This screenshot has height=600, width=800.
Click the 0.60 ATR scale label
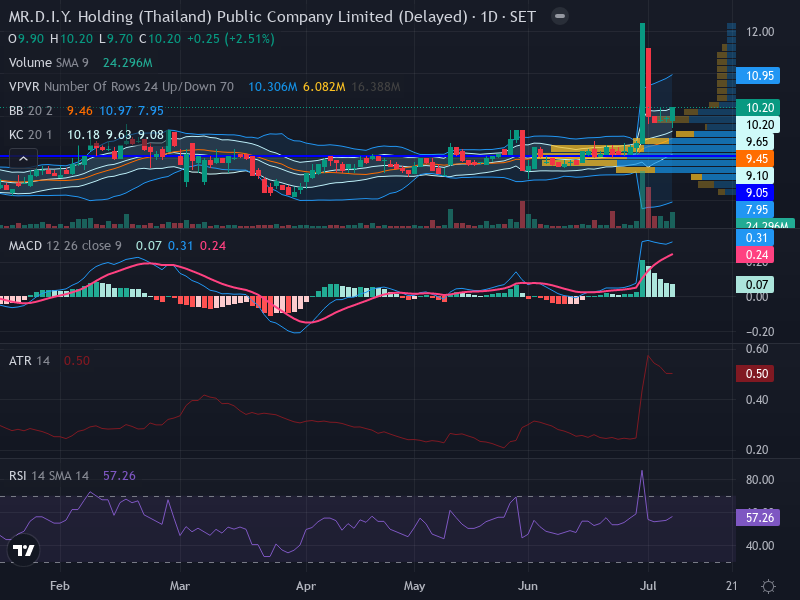pyautogui.click(x=757, y=349)
